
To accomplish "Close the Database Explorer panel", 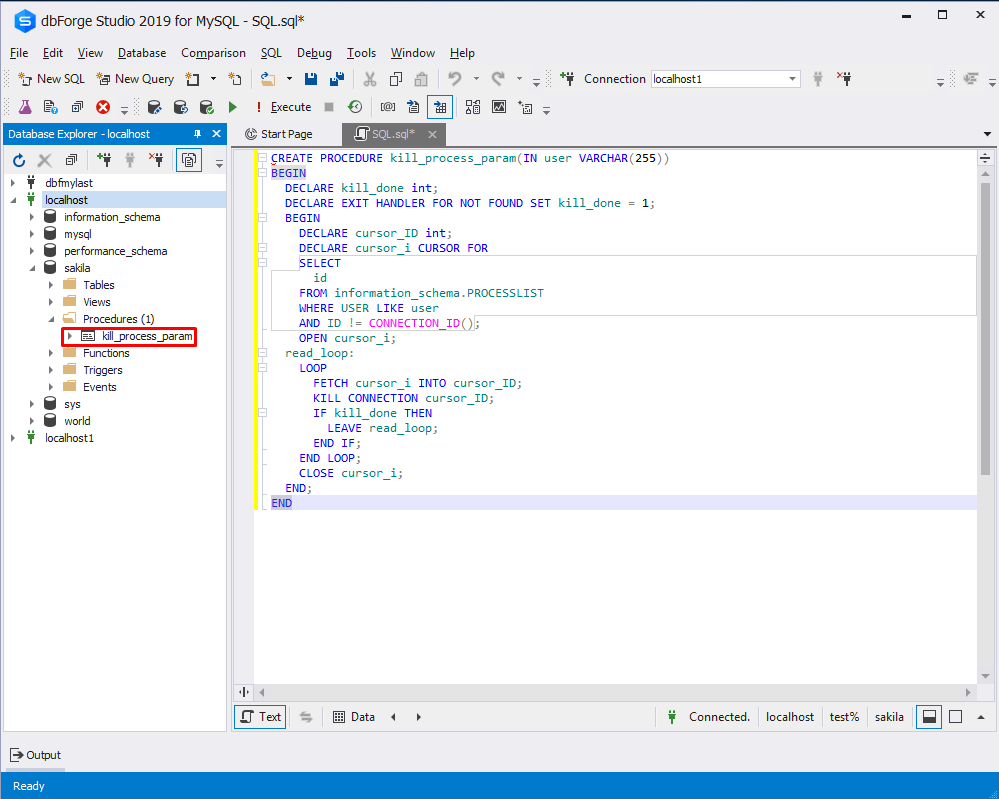I will point(216,134).
